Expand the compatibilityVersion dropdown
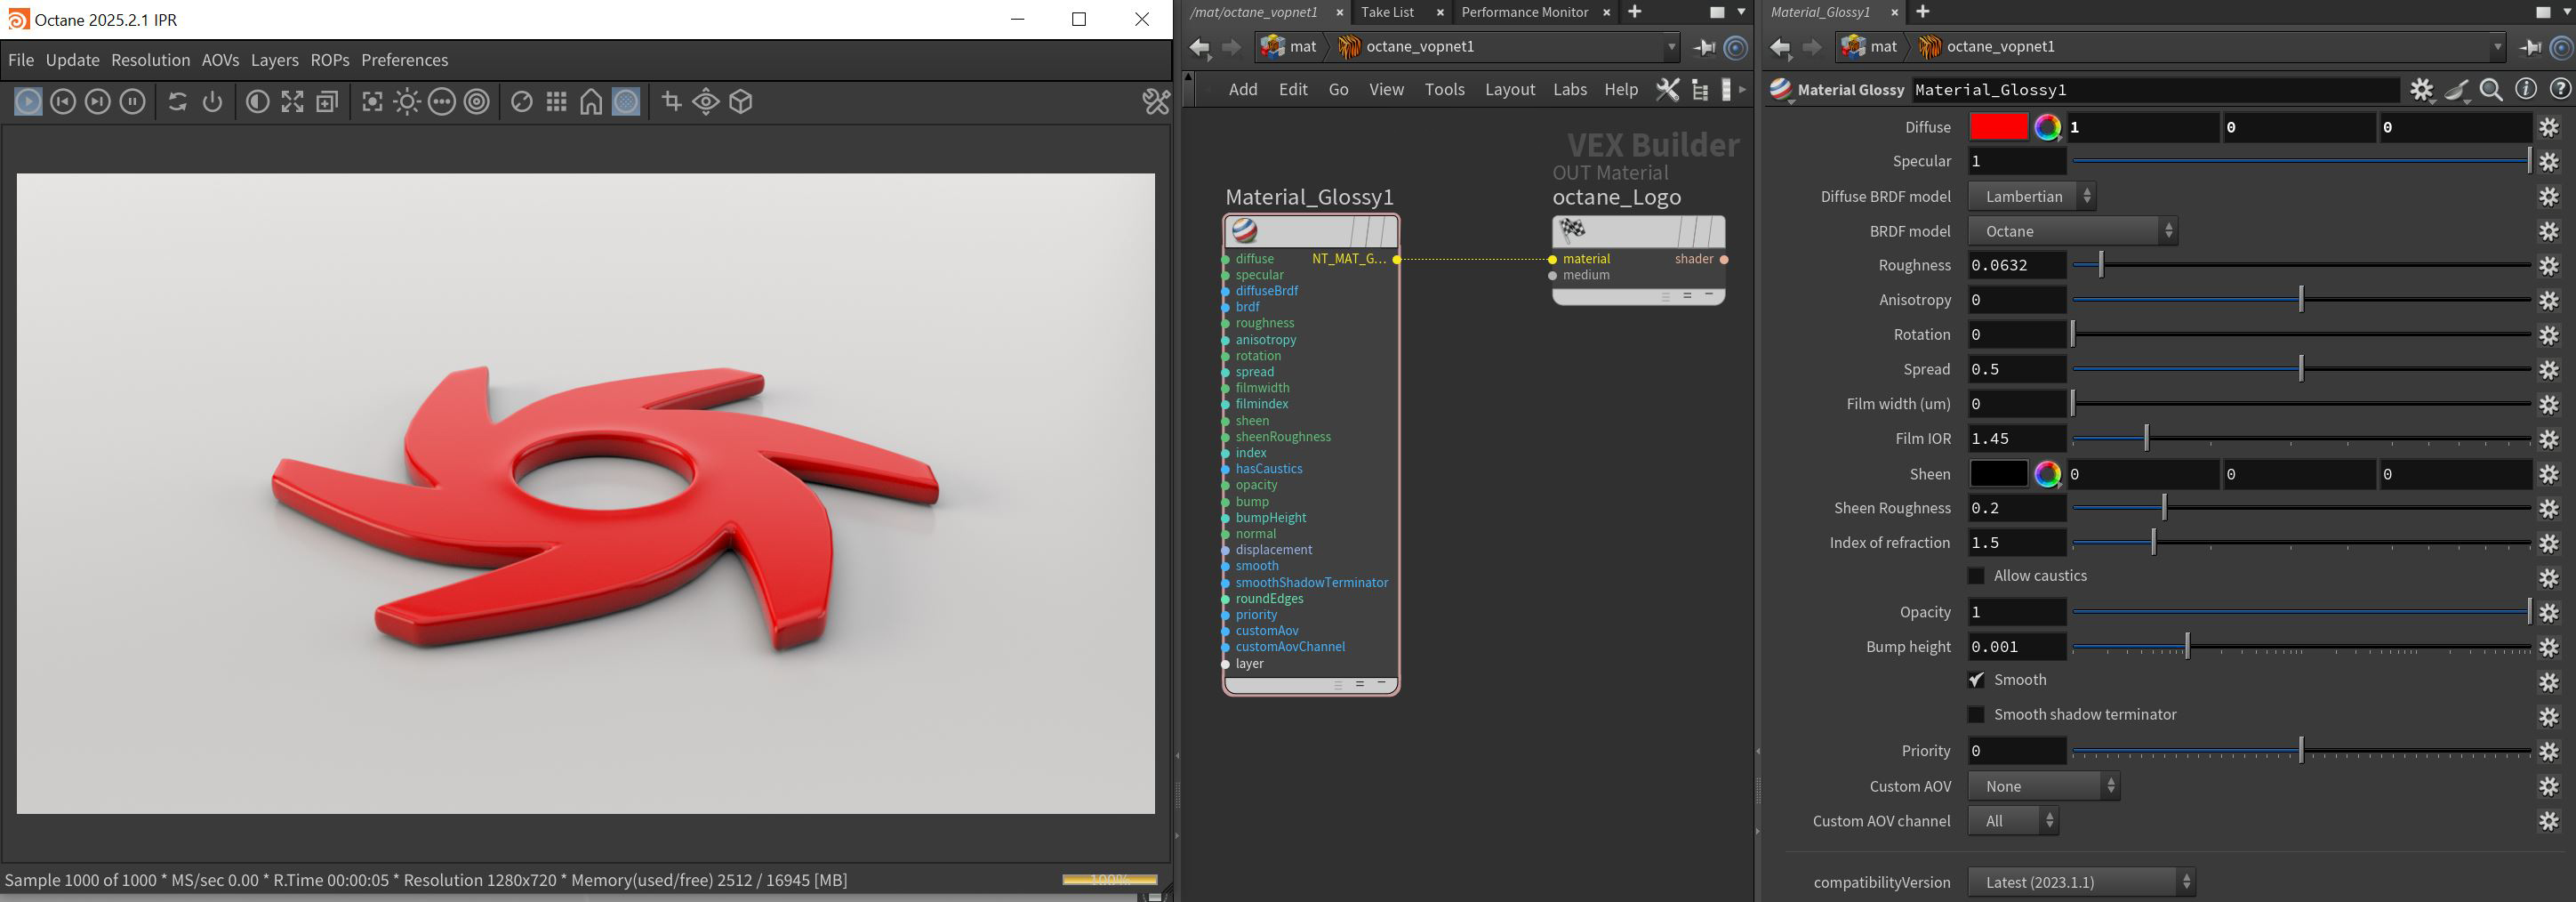Viewport: 2576px width, 902px height. 2081,882
